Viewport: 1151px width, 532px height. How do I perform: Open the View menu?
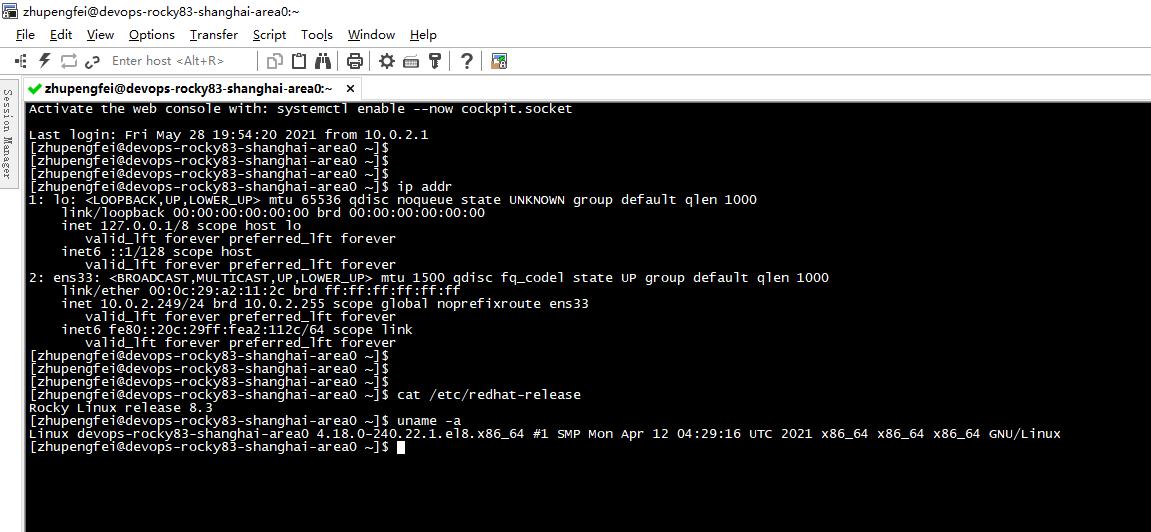click(101, 34)
